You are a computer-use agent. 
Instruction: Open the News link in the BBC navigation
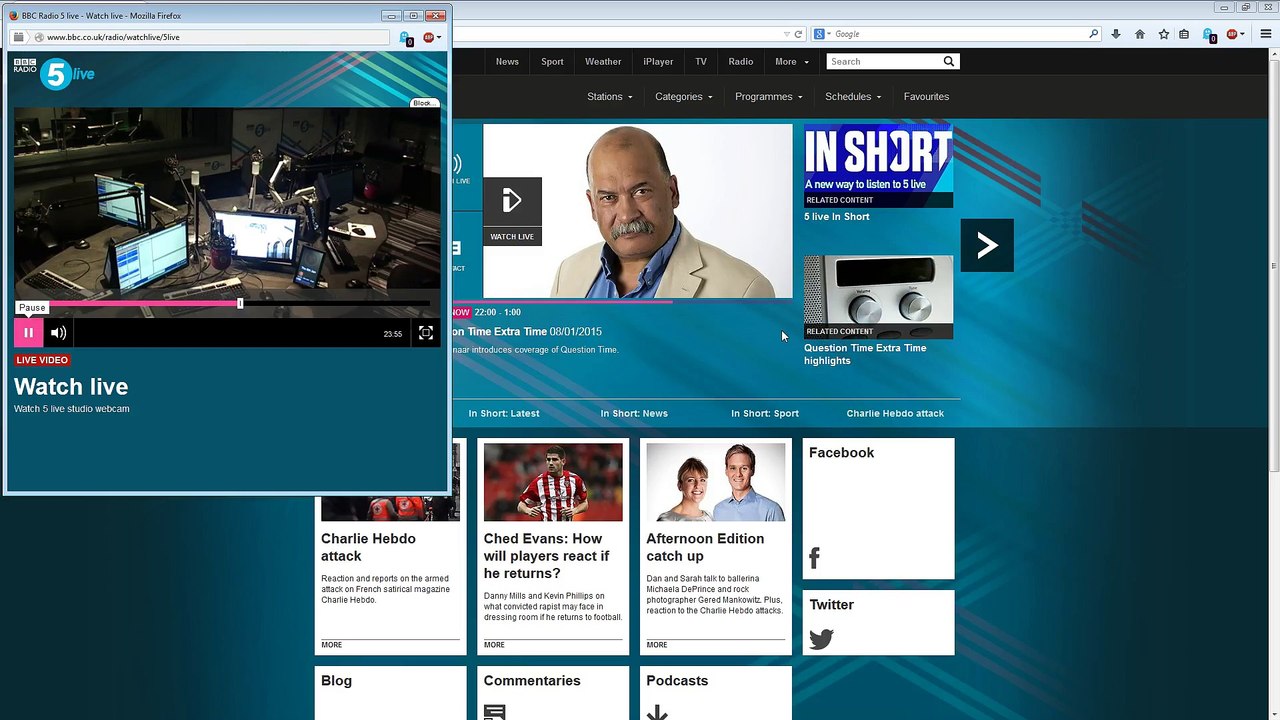[x=507, y=62]
